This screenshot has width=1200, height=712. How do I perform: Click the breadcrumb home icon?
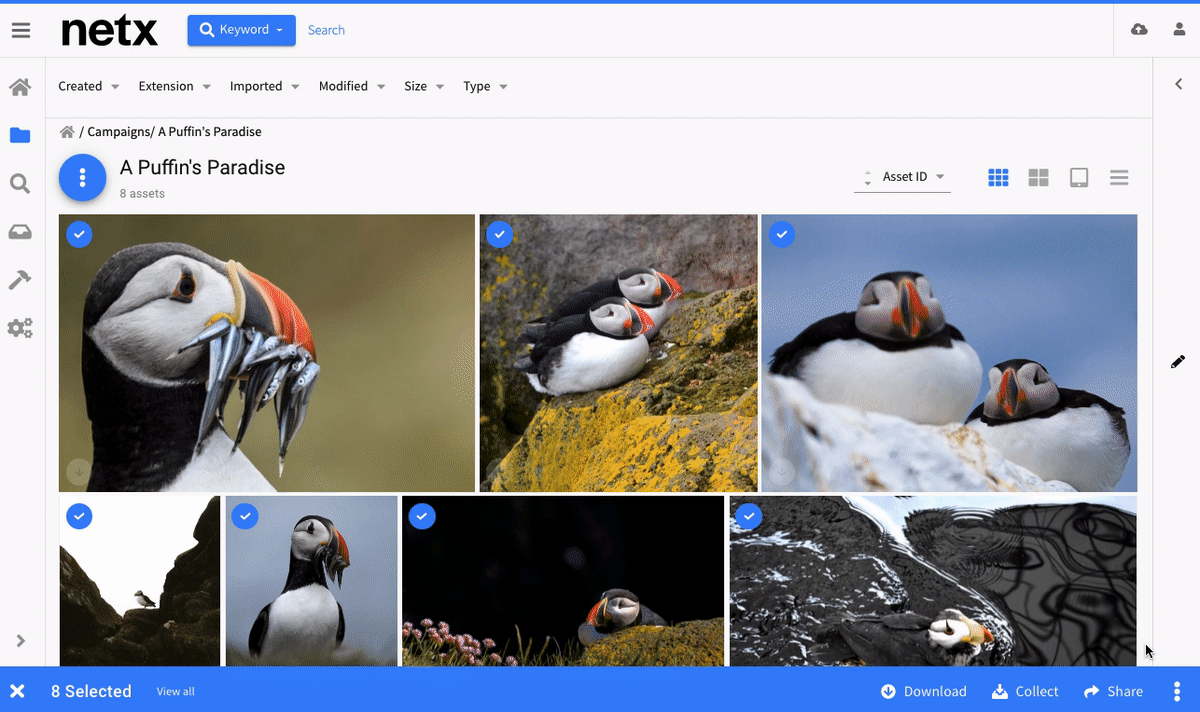[67, 132]
